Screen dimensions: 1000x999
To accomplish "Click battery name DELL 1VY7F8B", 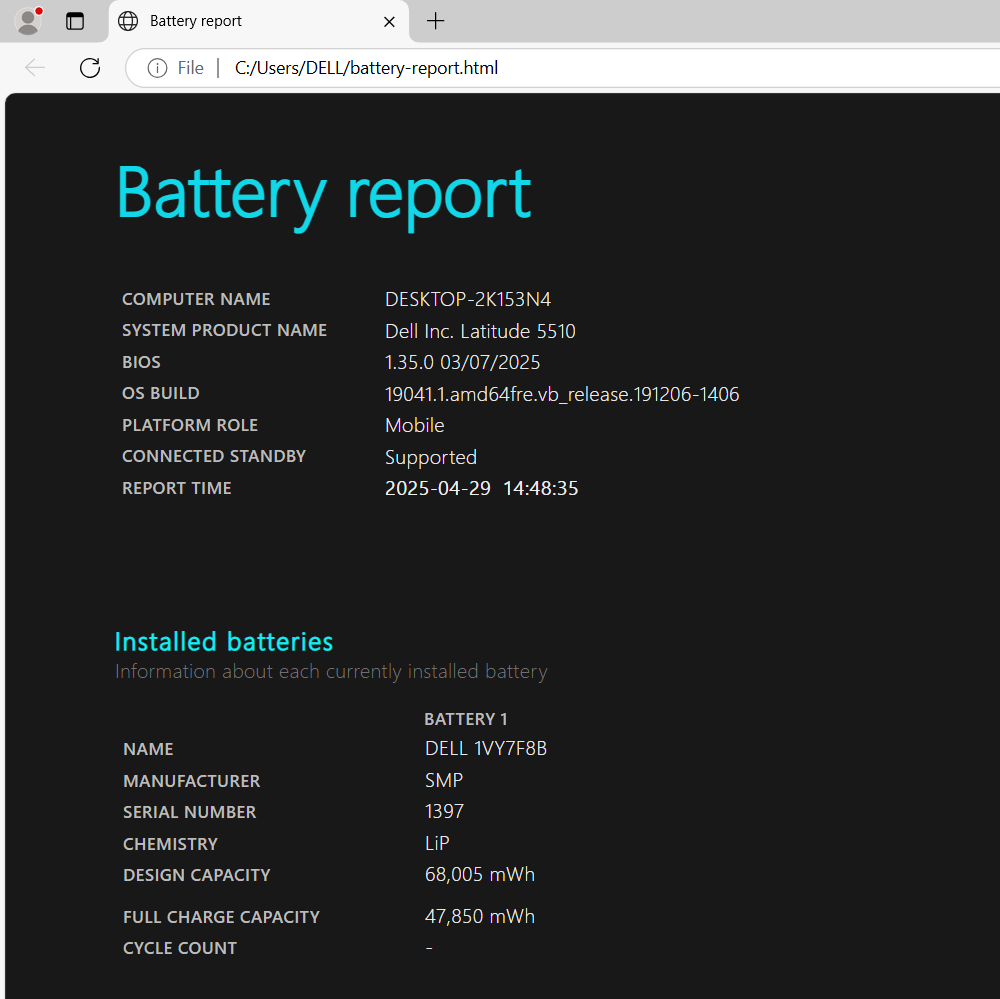I will 486,748.
